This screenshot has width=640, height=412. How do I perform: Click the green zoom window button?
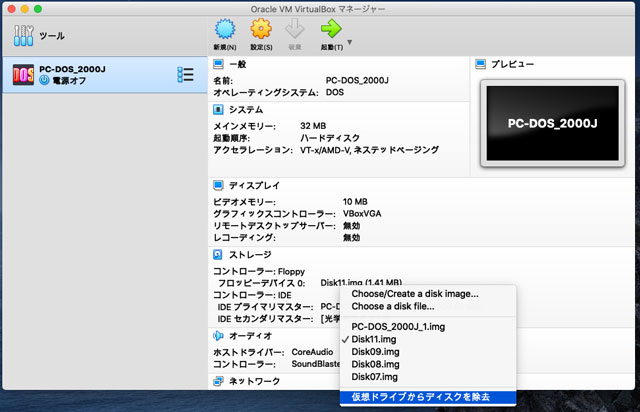tap(38, 9)
